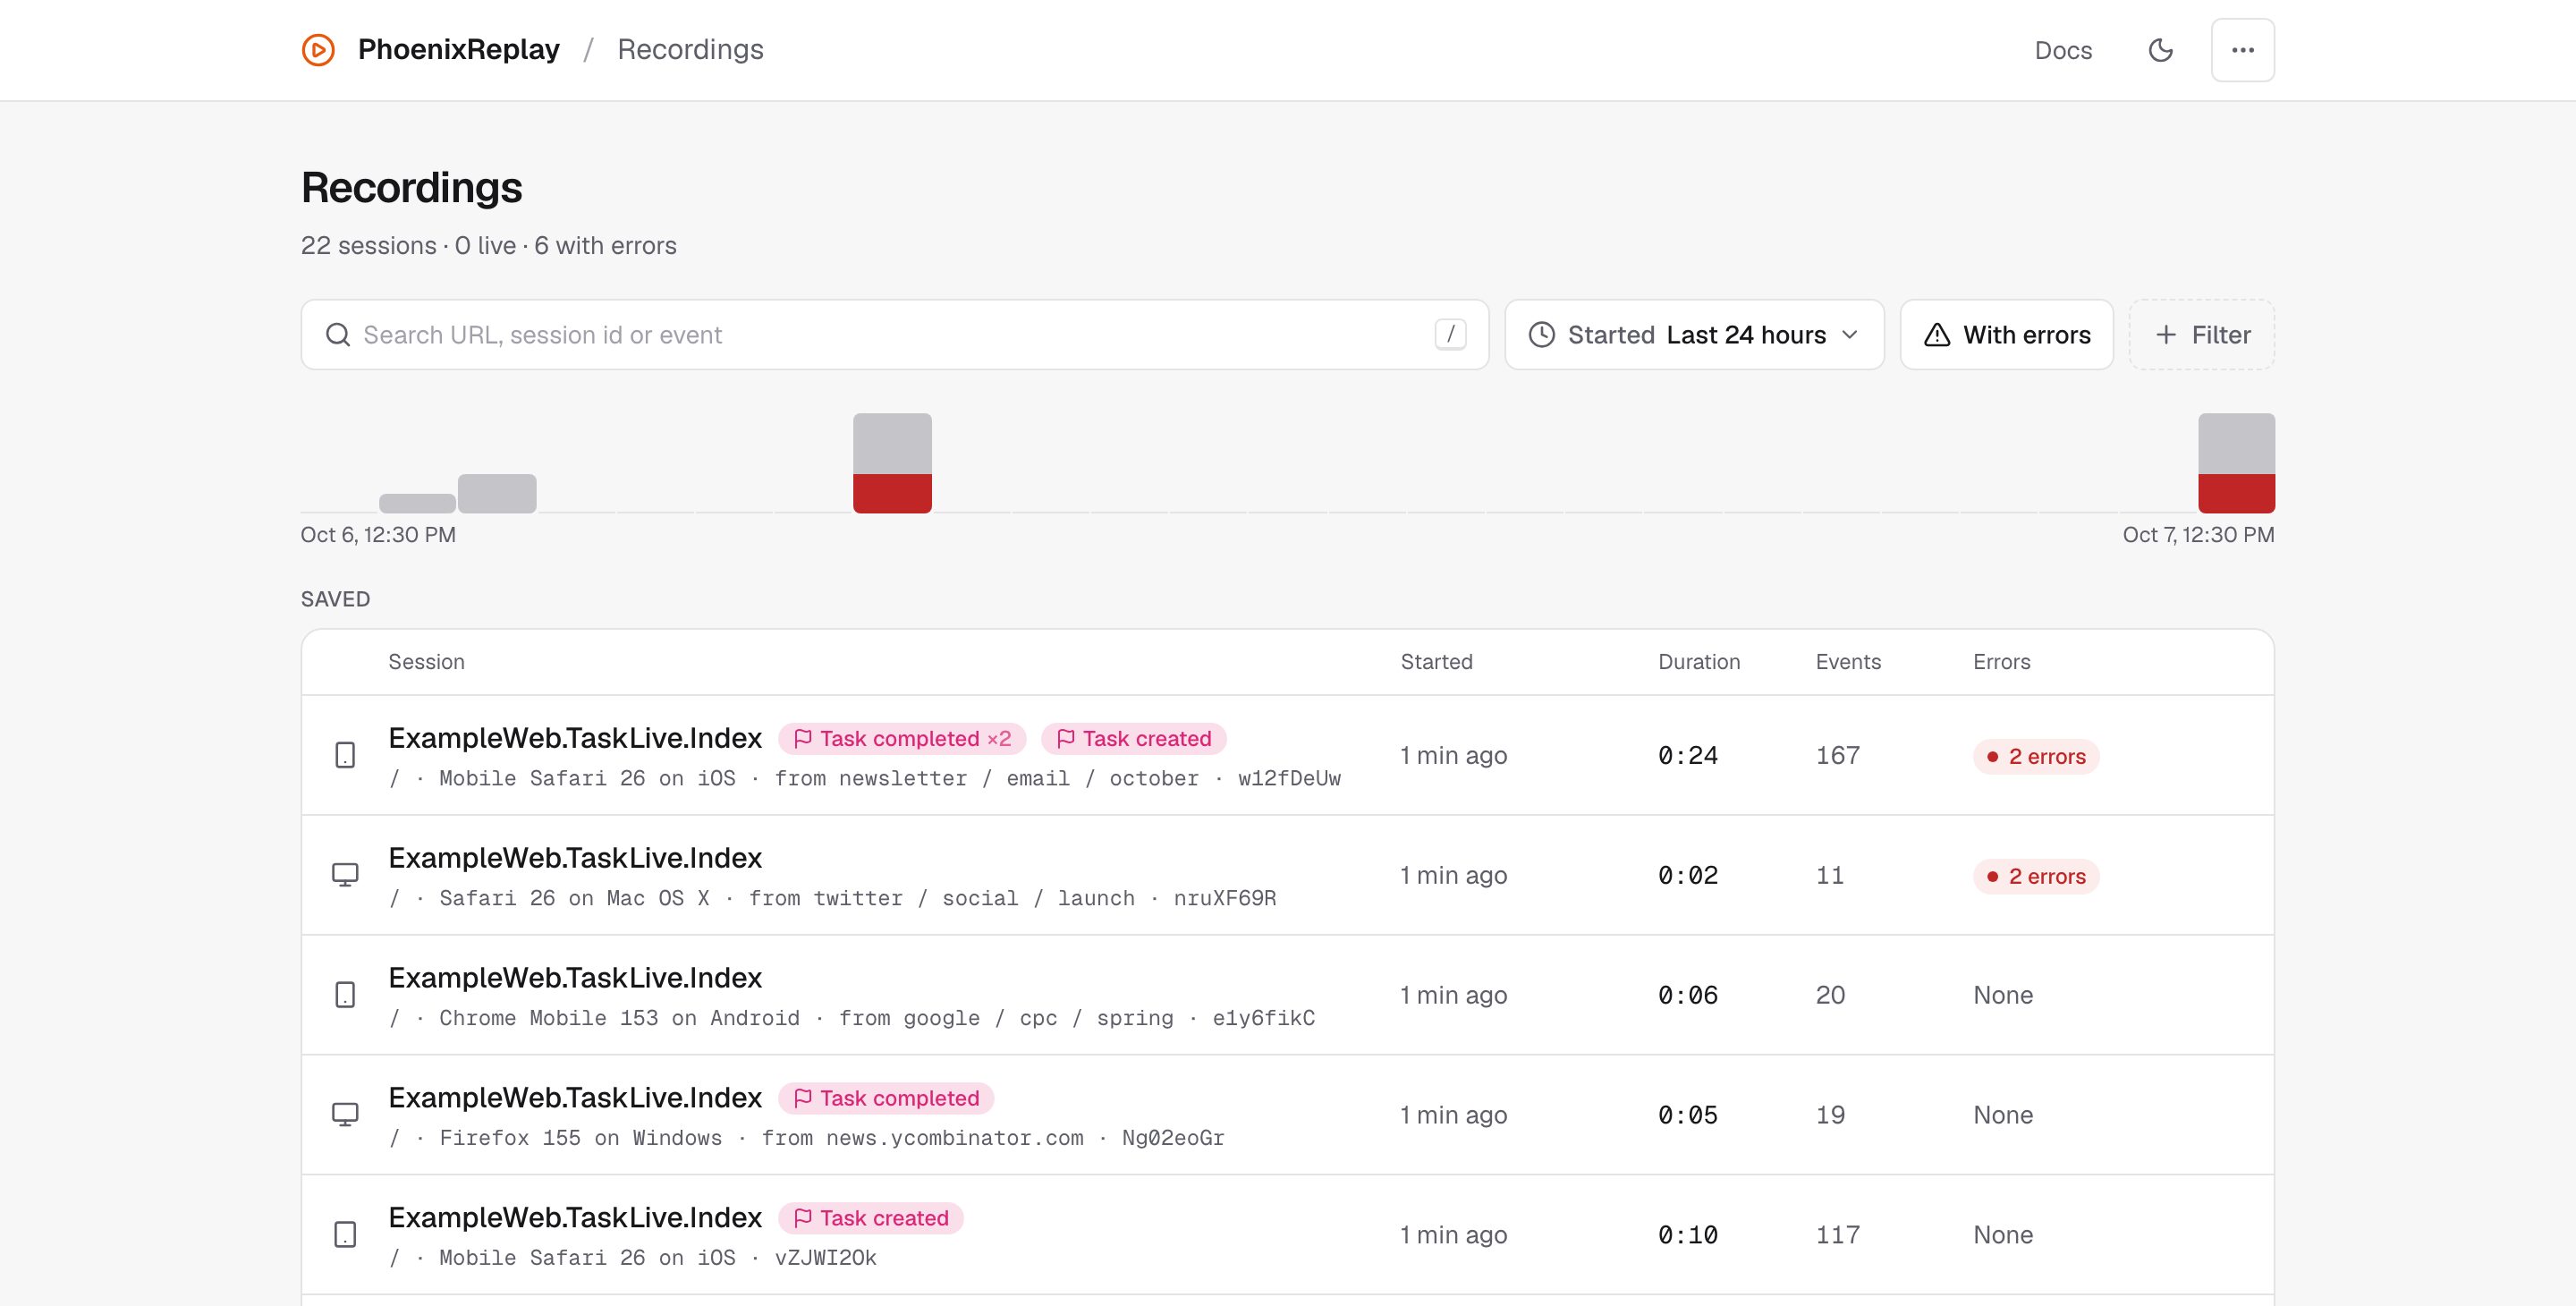2576x1306 pixels.
Task: Click the warning triangle icon
Action: coord(1937,335)
